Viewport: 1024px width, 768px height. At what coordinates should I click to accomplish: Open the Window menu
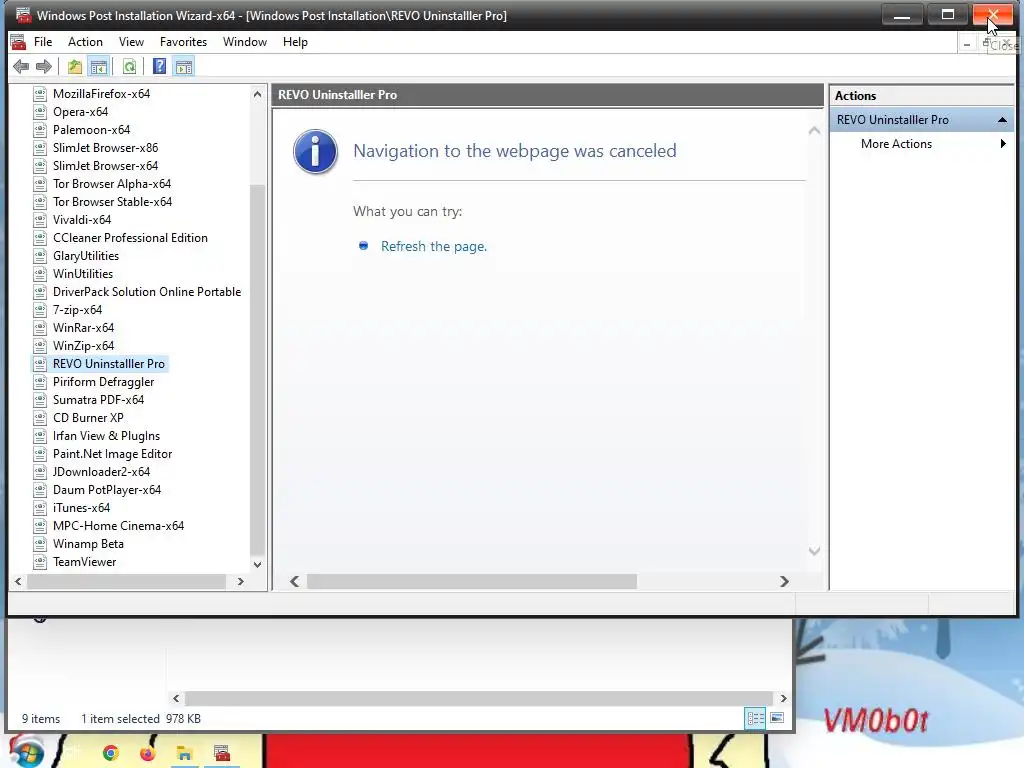(x=245, y=42)
